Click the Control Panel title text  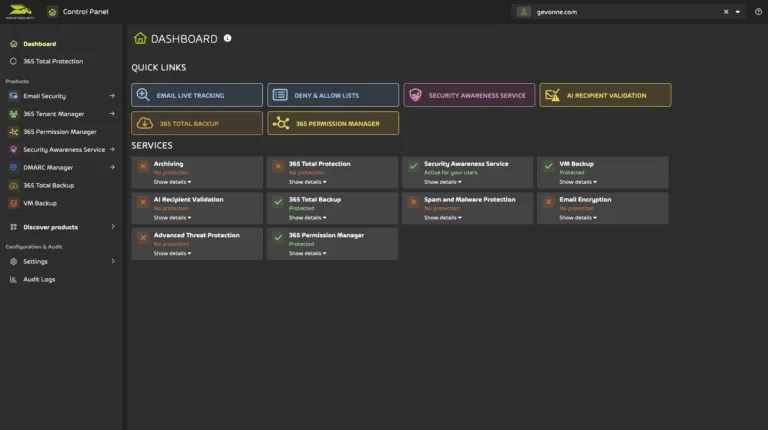[x=85, y=12]
